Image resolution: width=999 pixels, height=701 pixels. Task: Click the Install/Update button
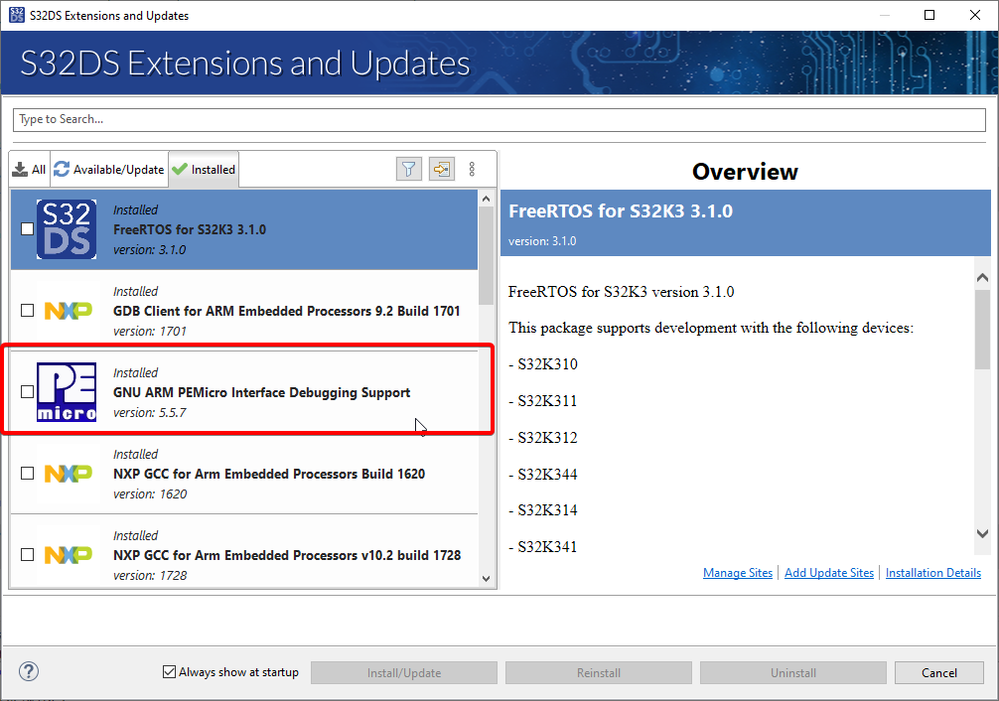pyautogui.click(x=404, y=673)
